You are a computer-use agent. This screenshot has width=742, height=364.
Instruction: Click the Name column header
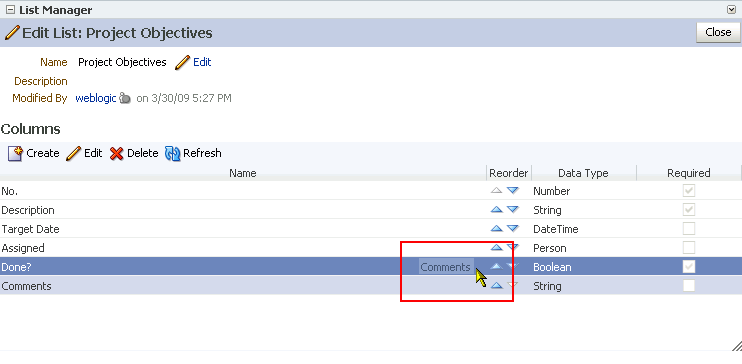[x=243, y=173]
